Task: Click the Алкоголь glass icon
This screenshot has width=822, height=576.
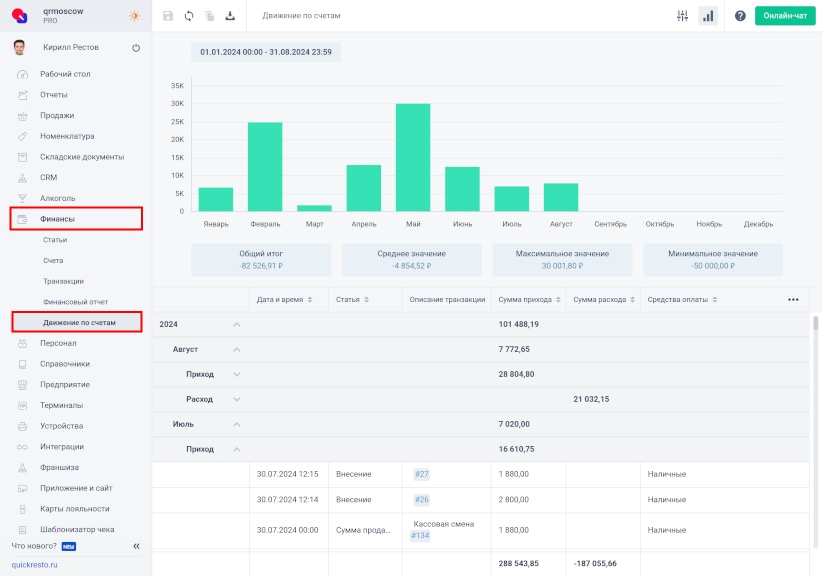Action: (x=22, y=198)
